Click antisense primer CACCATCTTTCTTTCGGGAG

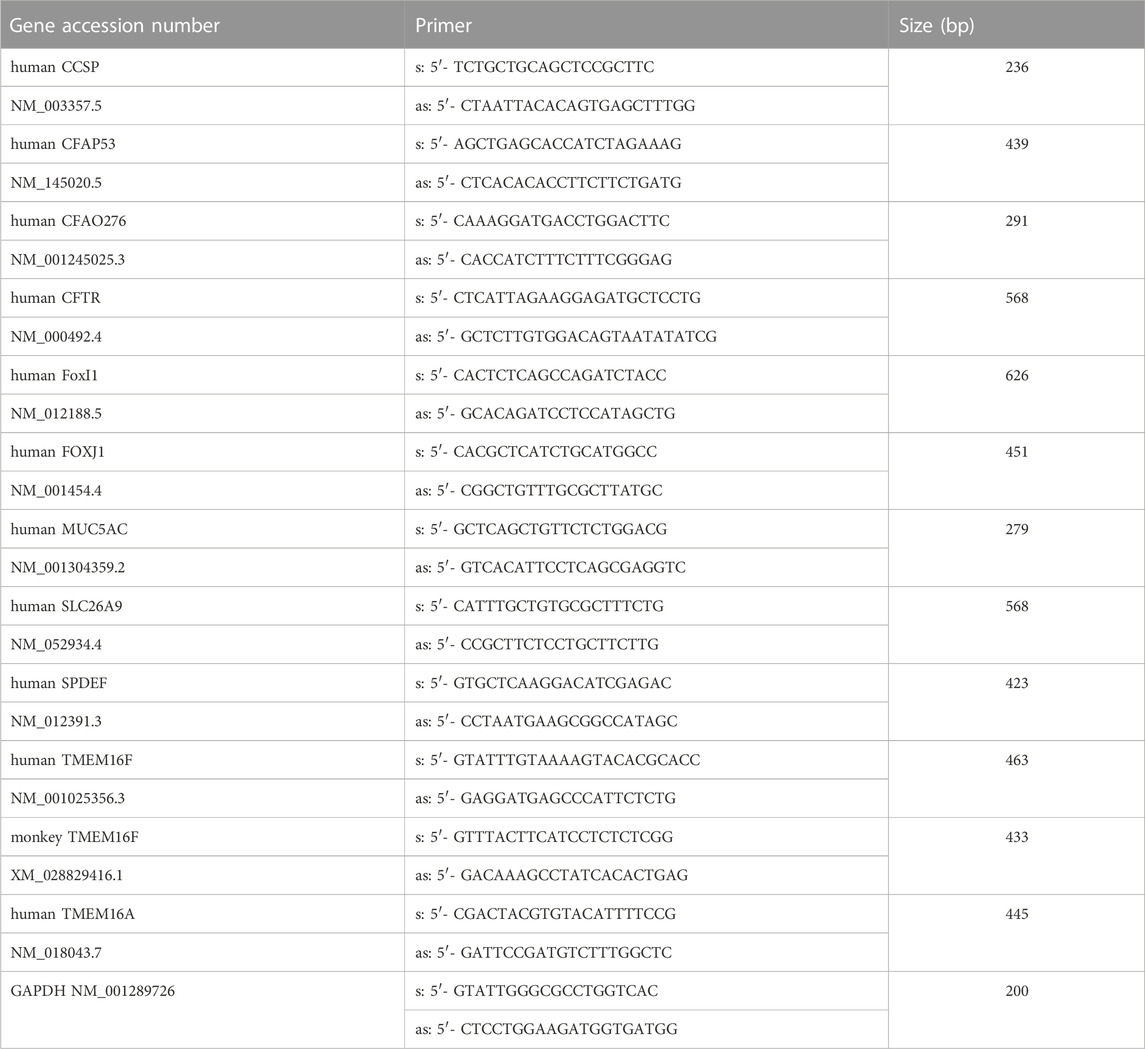tap(566, 260)
